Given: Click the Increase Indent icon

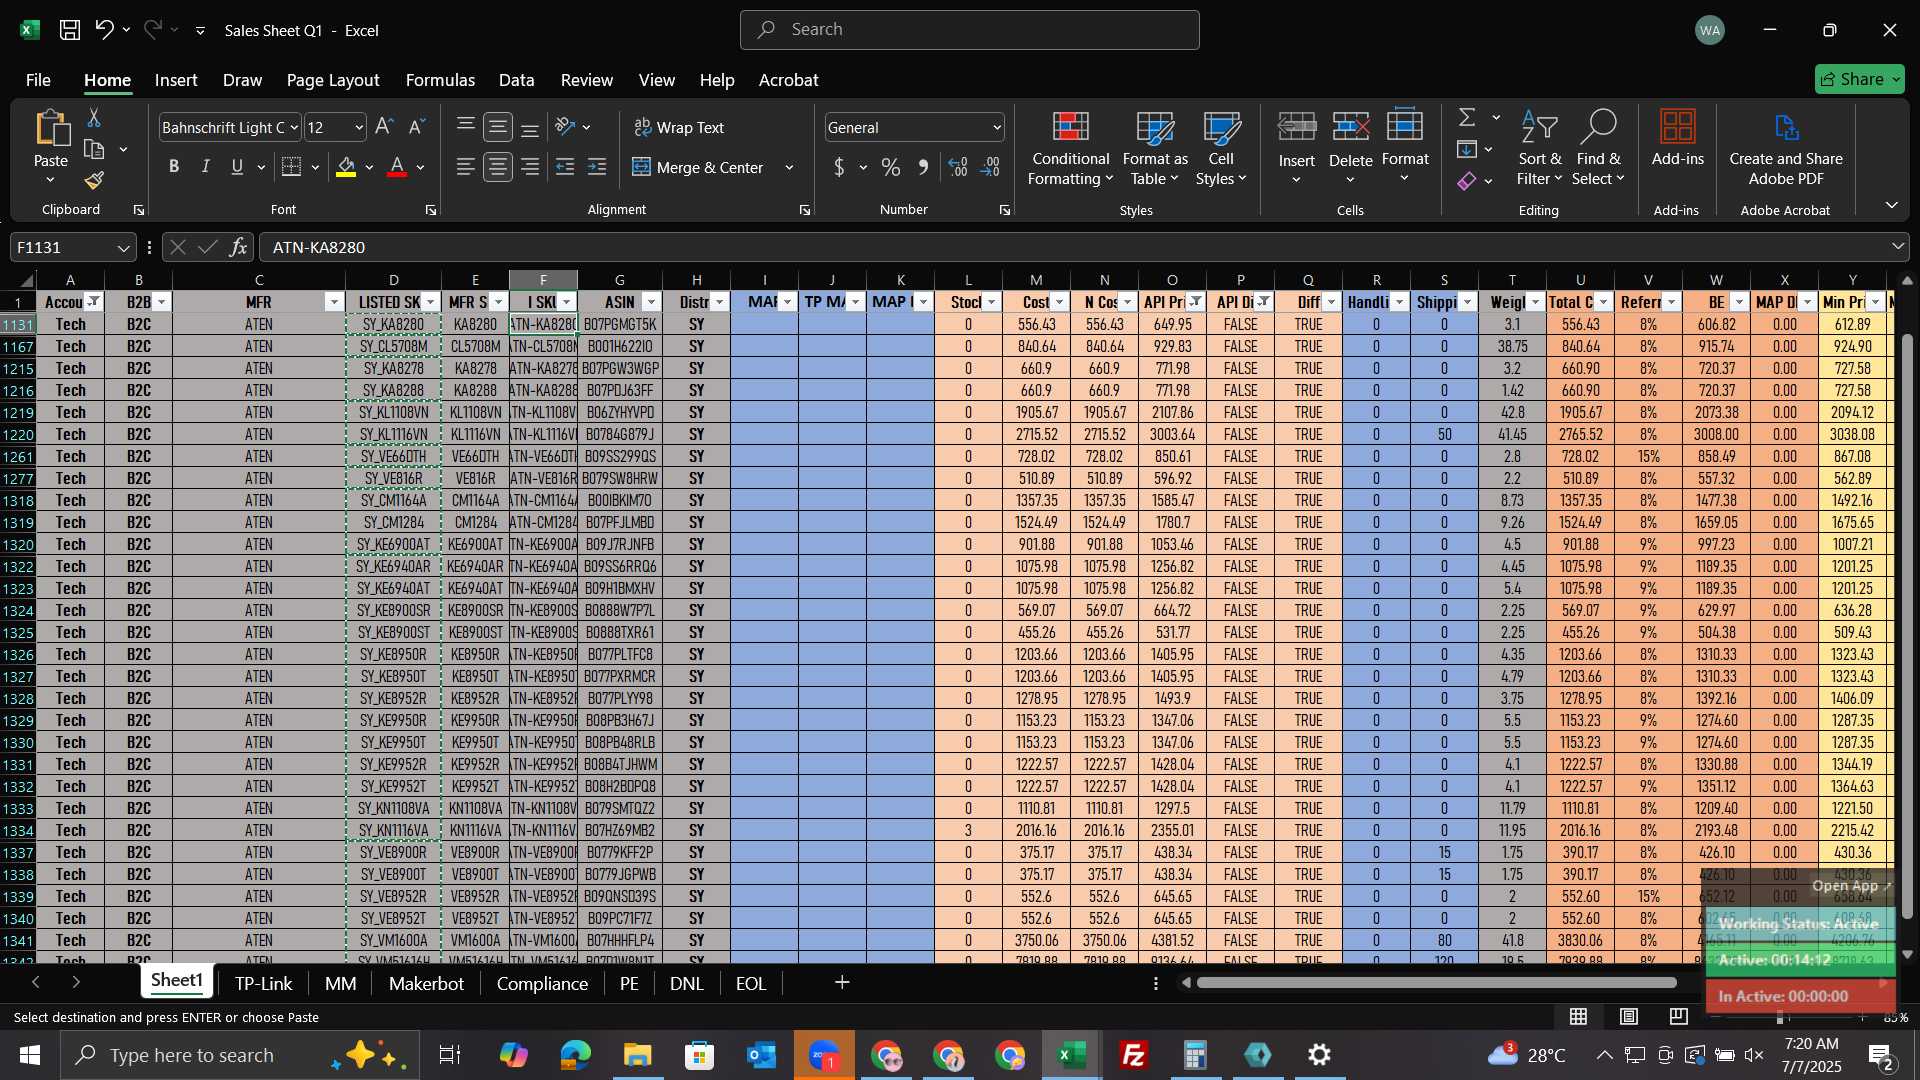Looking at the screenshot, I should tap(597, 167).
